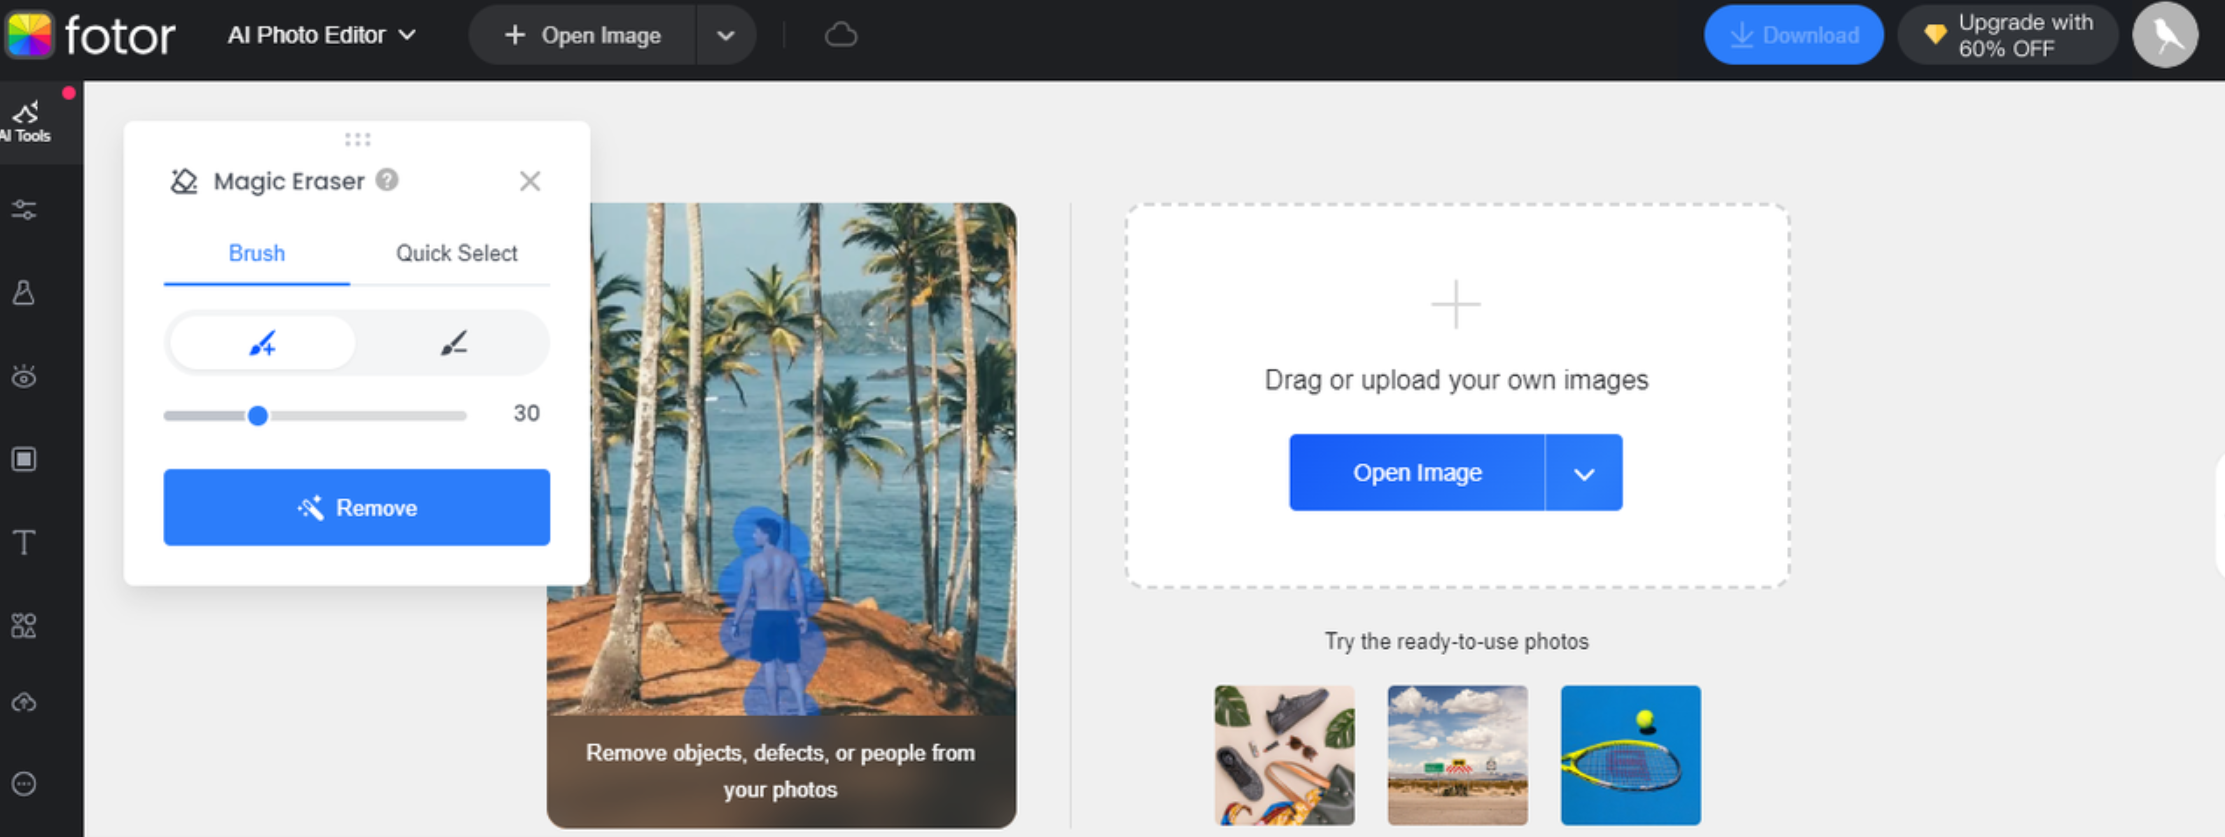This screenshot has height=837, width=2225.
Task: Click Open Image in the upload area
Action: coord(1417,473)
